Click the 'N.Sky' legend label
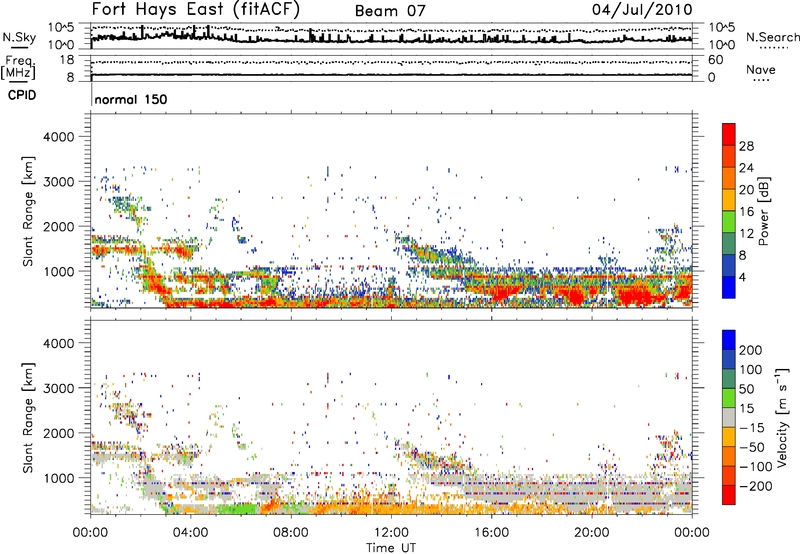800x554 pixels. click(x=19, y=37)
